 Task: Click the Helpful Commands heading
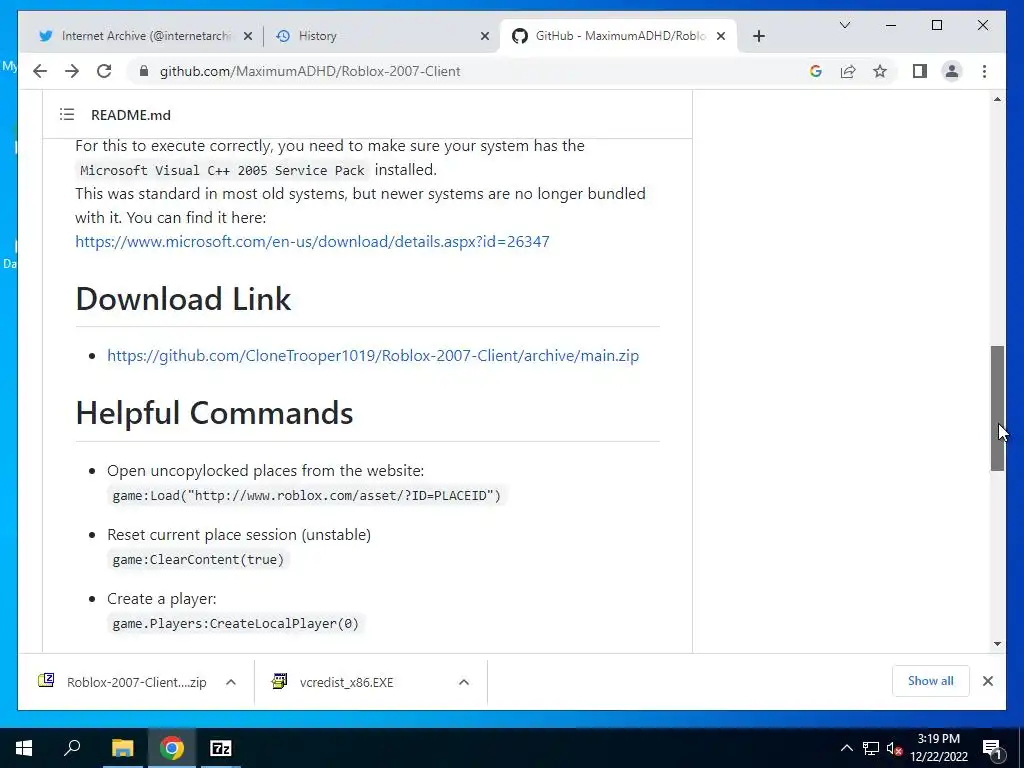click(214, 413)
